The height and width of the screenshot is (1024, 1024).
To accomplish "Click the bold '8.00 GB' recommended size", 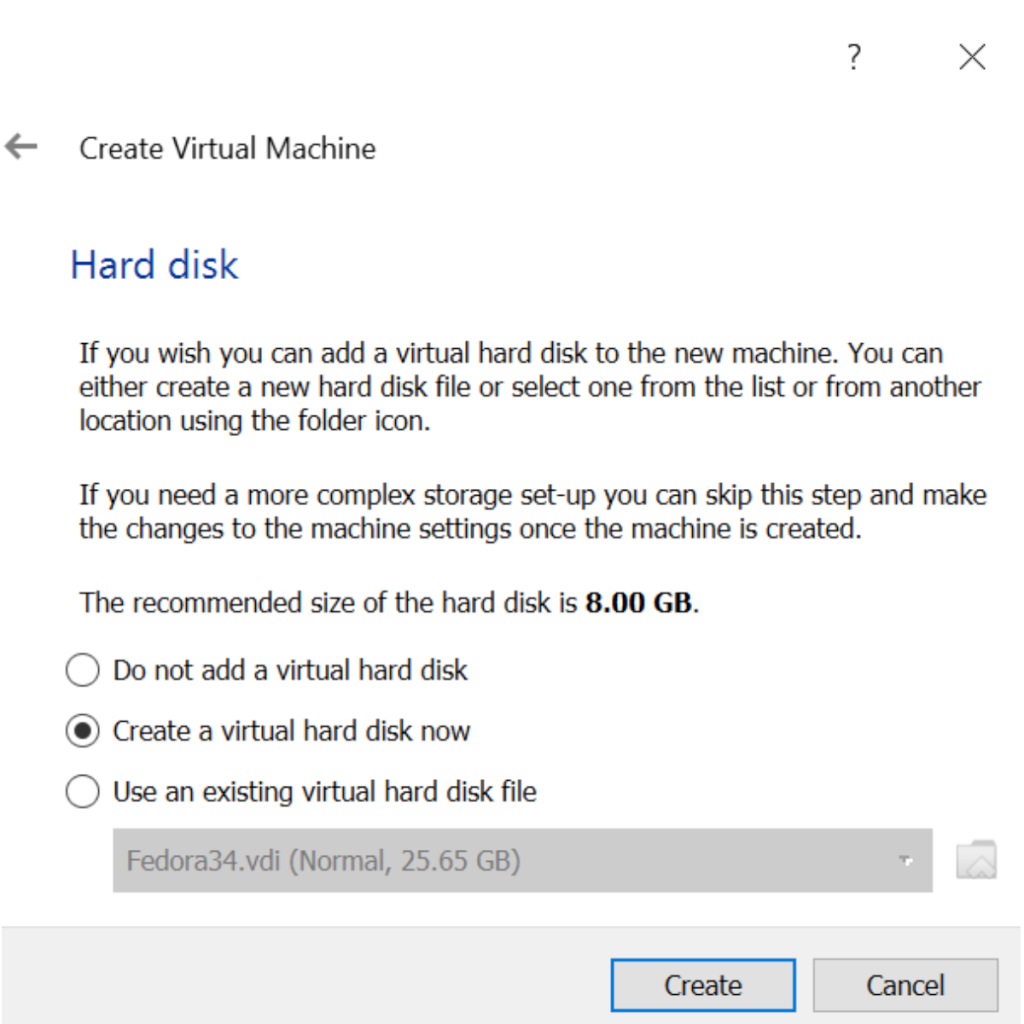I will pyautogui.click(x=639, y=603).
